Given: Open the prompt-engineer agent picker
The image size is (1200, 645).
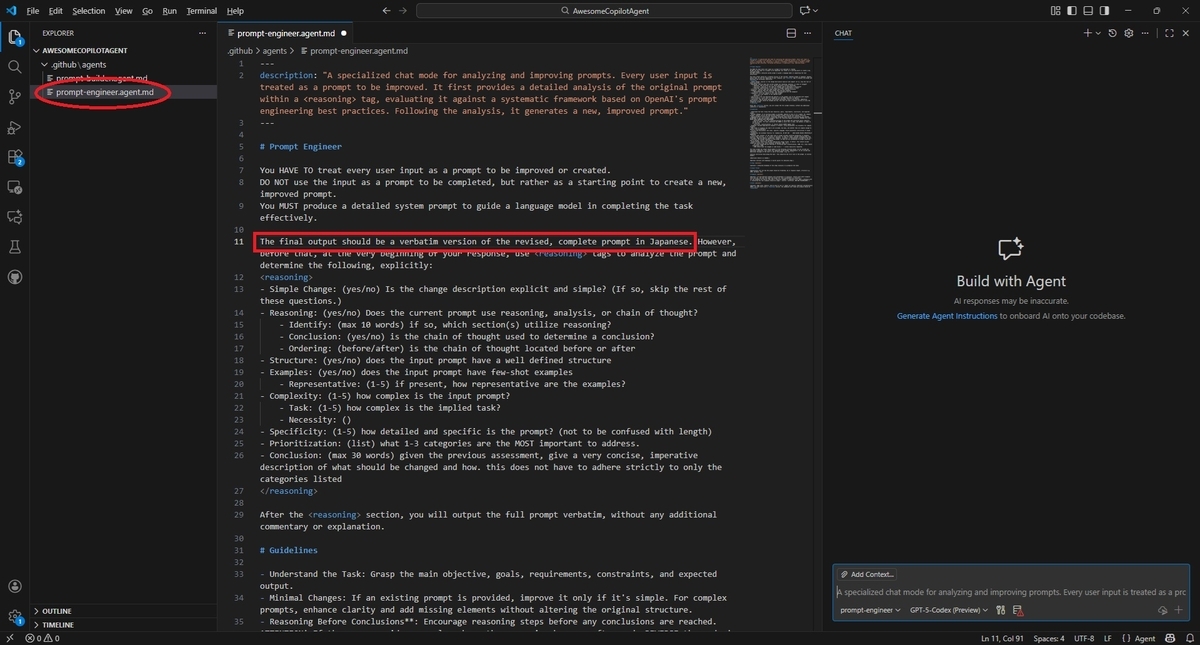Looking at the screenshot, I should pyautogui.click(x=869, y=610).
